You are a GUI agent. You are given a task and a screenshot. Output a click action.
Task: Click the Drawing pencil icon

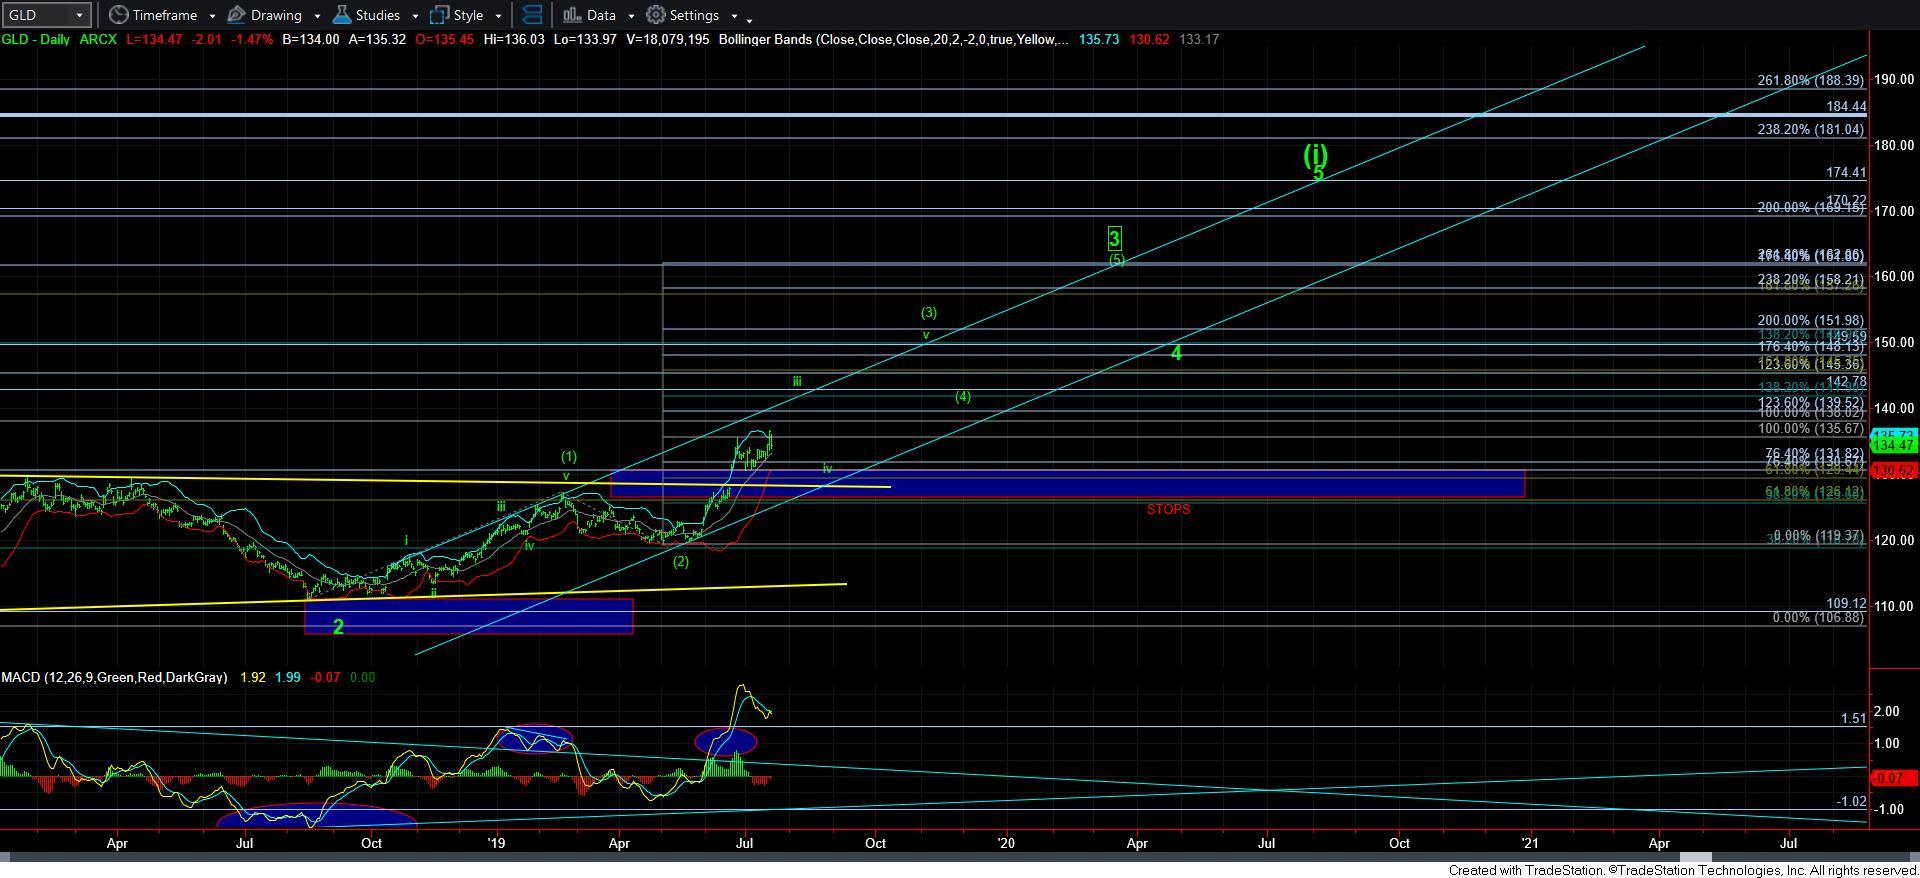[x=237, y=15]
